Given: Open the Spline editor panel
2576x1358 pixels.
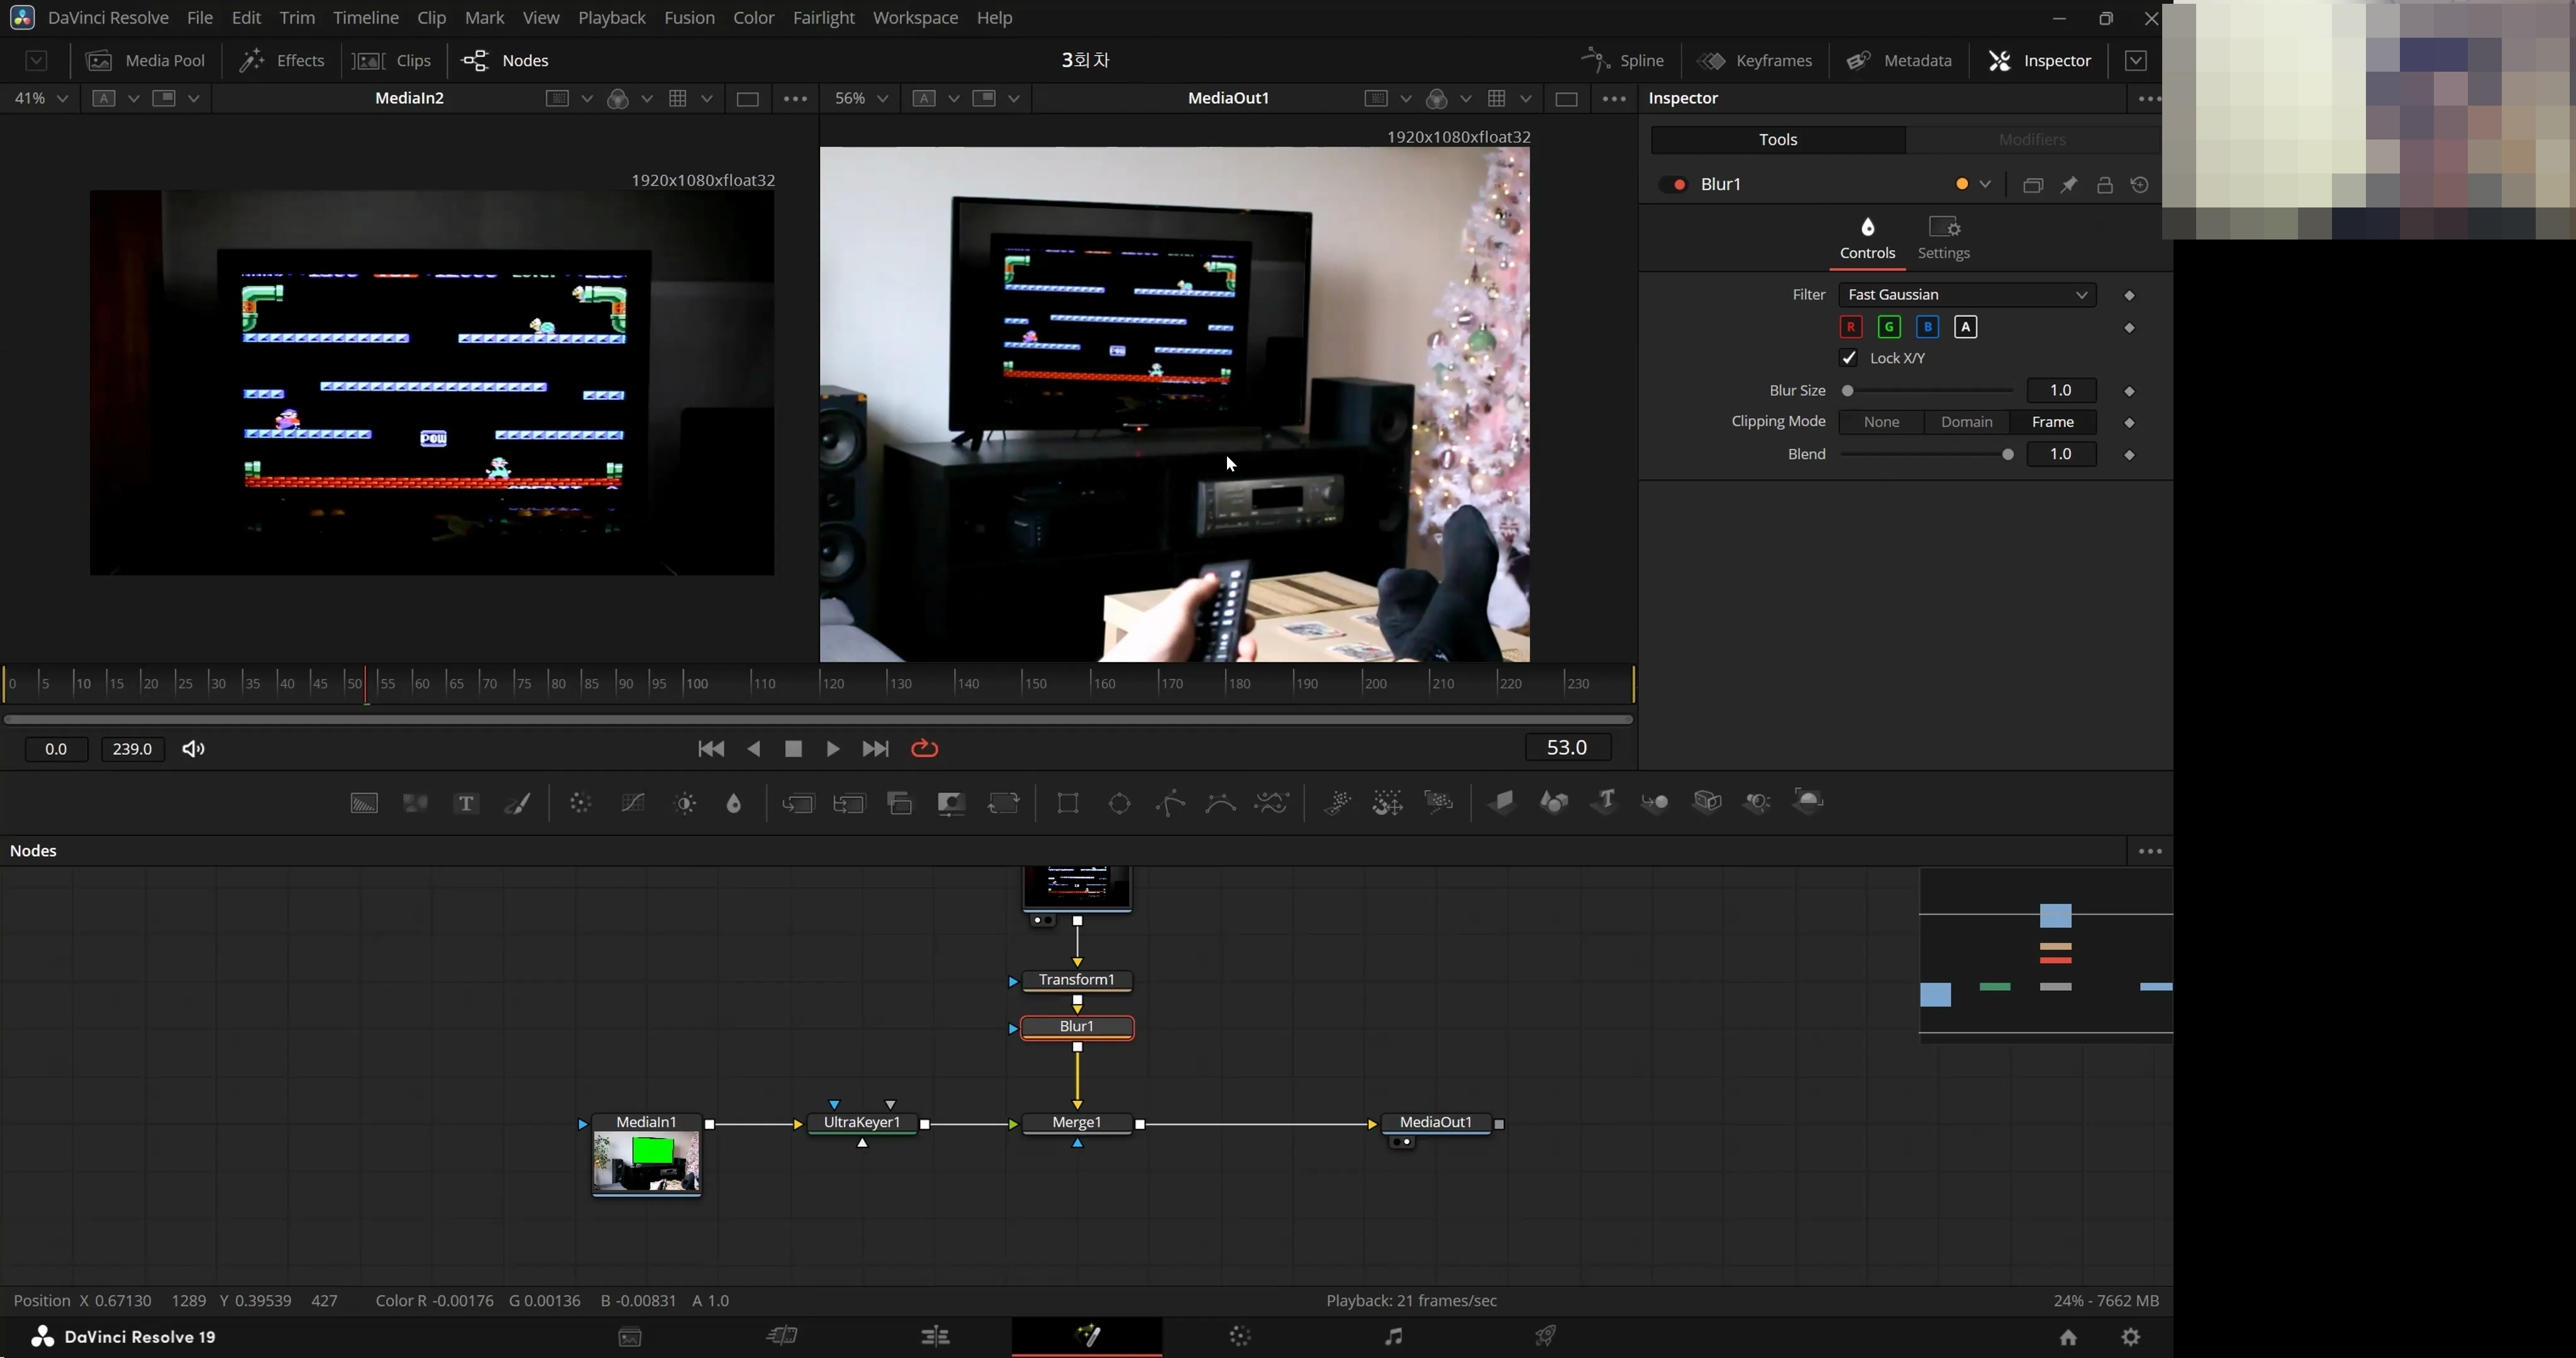Looking at the screenshot, I should tap(1622, 61).
